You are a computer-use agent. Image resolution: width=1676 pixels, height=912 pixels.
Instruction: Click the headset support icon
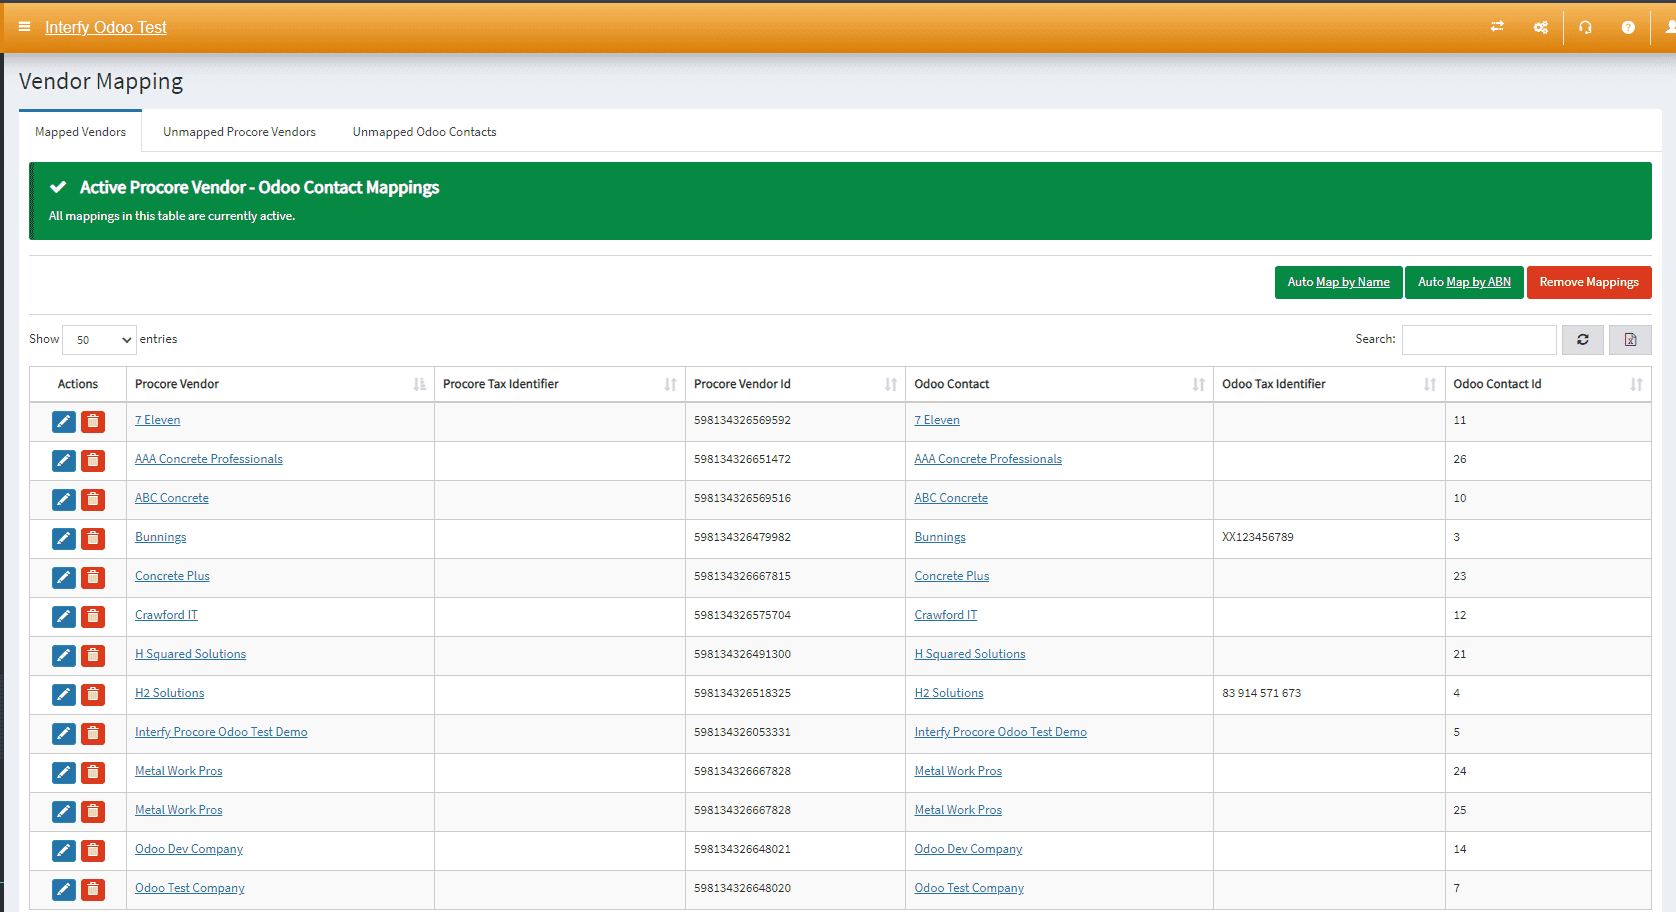pyautogui.click(x=1585, y=27)
